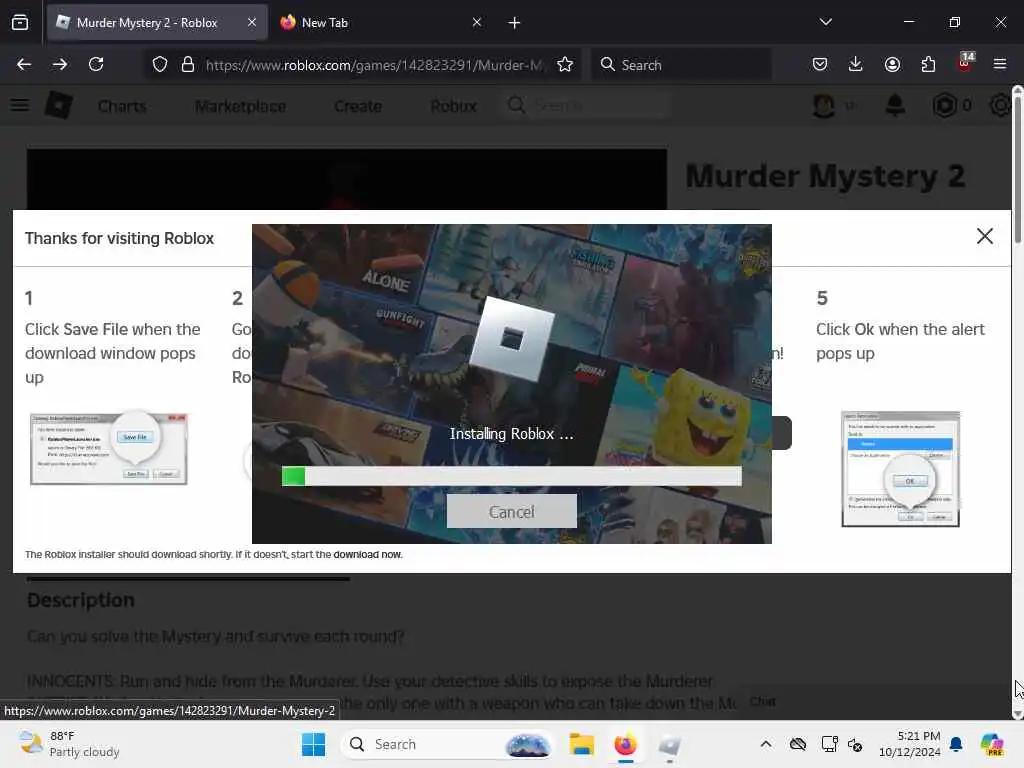Click the Windows taskbar Search box

[447, 744]
